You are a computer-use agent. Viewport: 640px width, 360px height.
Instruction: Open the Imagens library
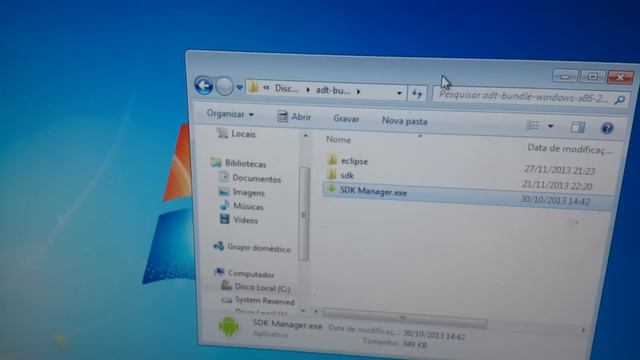point(249,193)
